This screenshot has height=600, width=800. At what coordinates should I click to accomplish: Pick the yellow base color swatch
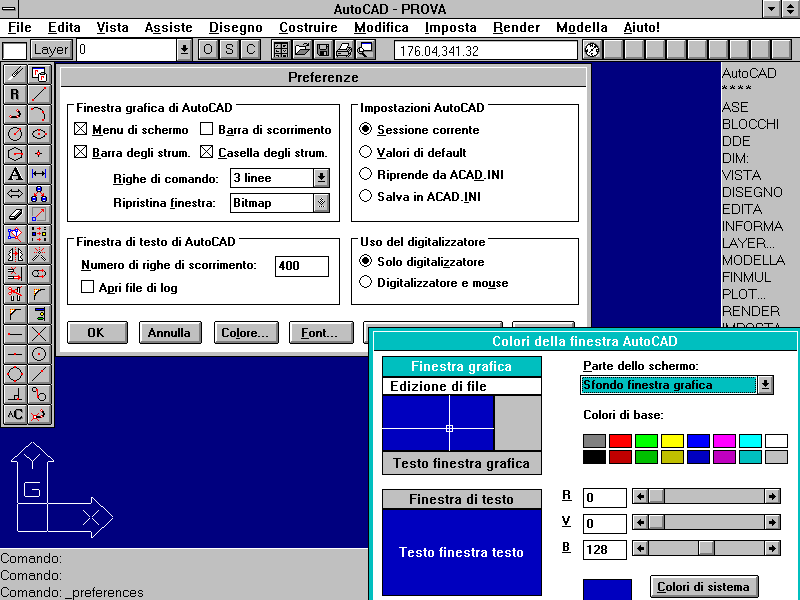pos(672,441)
